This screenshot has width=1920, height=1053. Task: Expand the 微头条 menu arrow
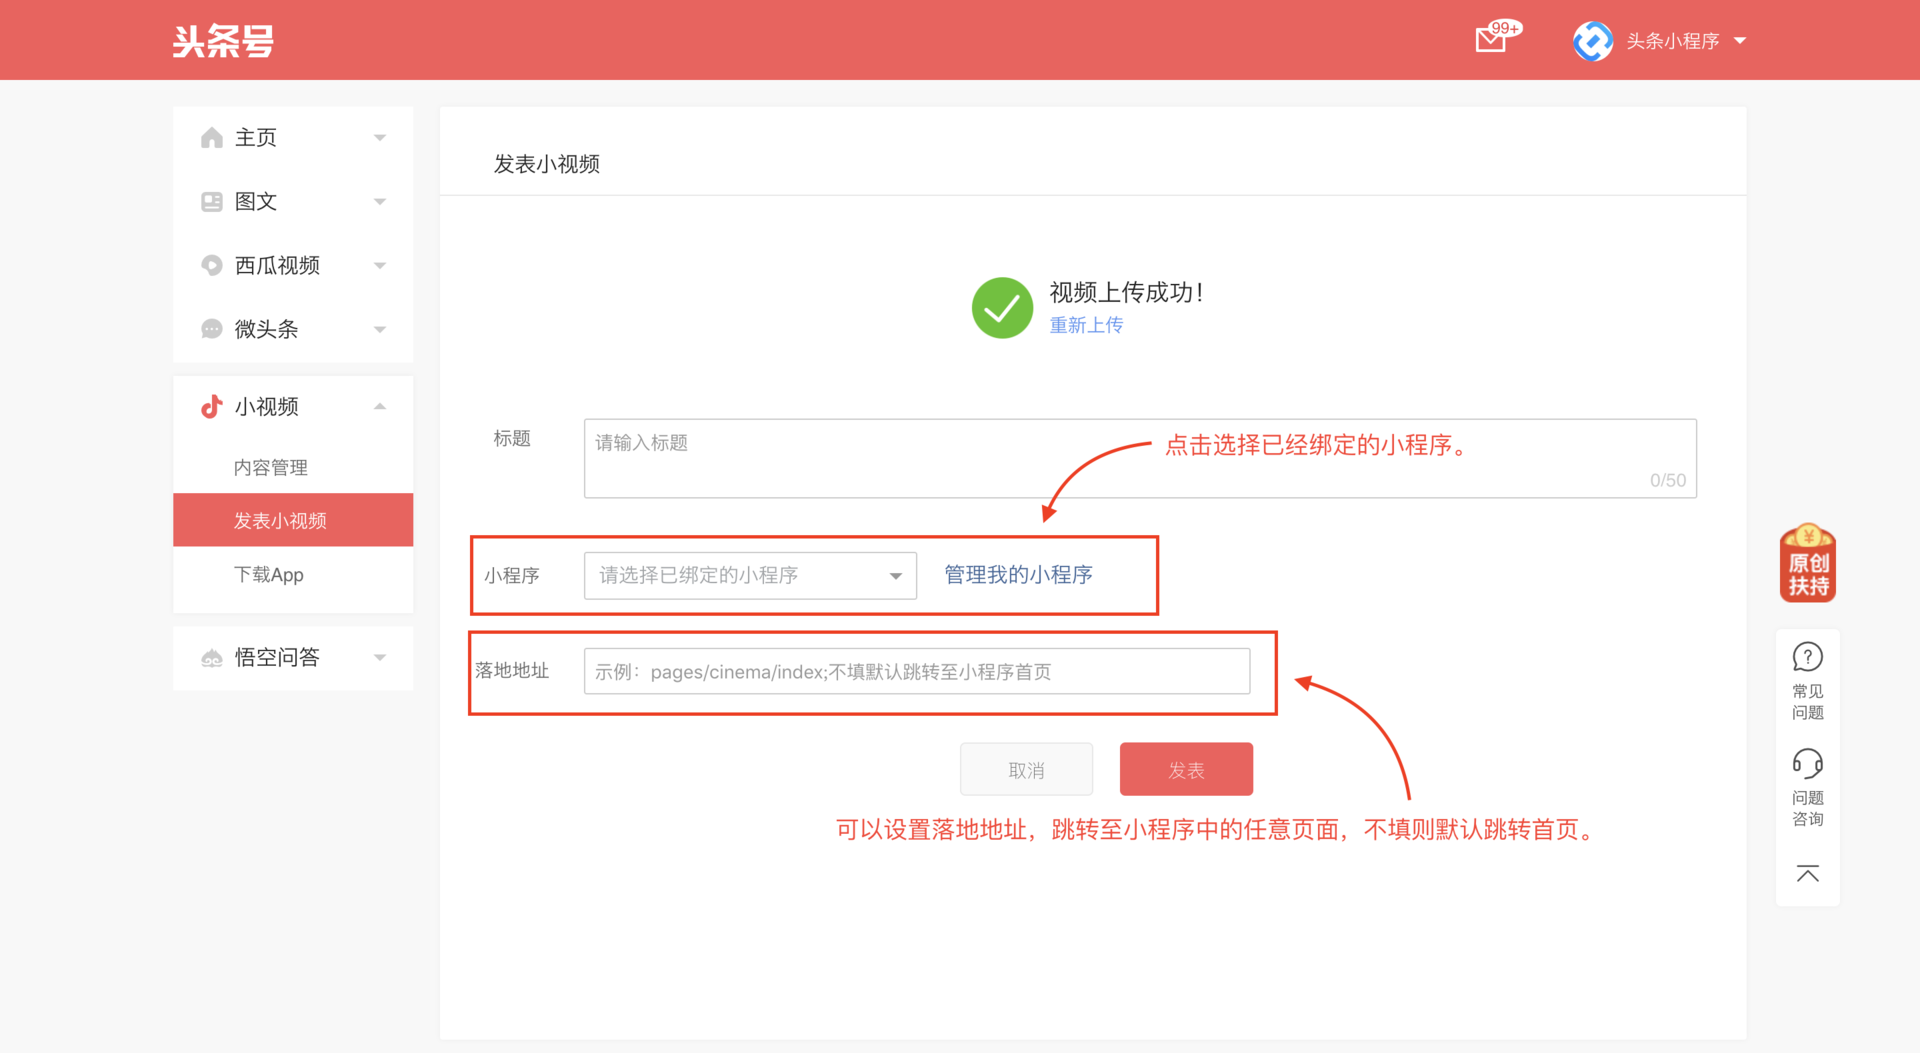380,330
